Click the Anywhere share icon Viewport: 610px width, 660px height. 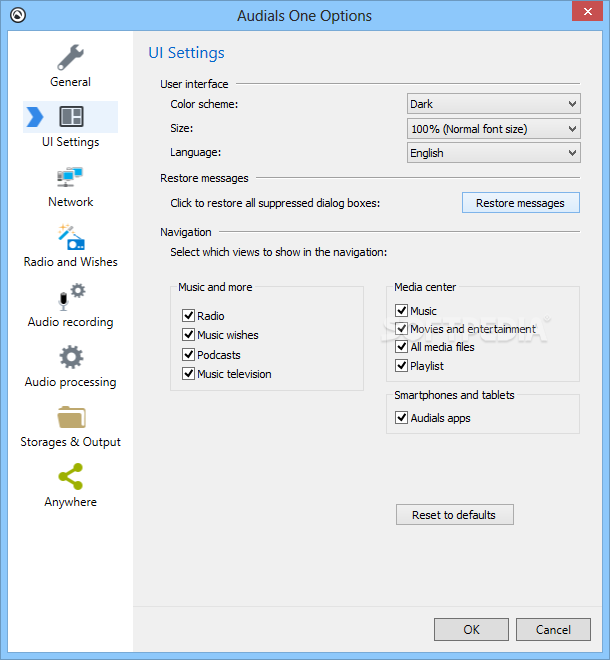pos(71,477)
